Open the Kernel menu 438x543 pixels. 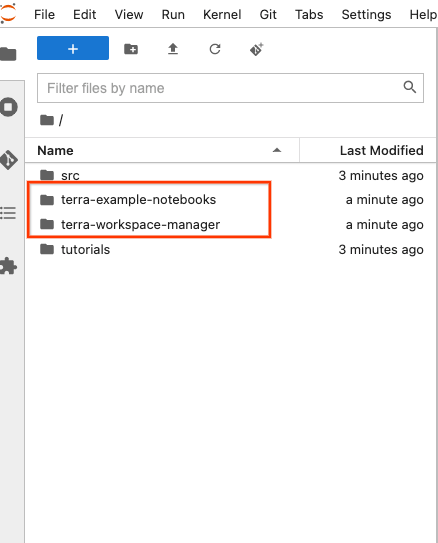(x=222, y=15)
